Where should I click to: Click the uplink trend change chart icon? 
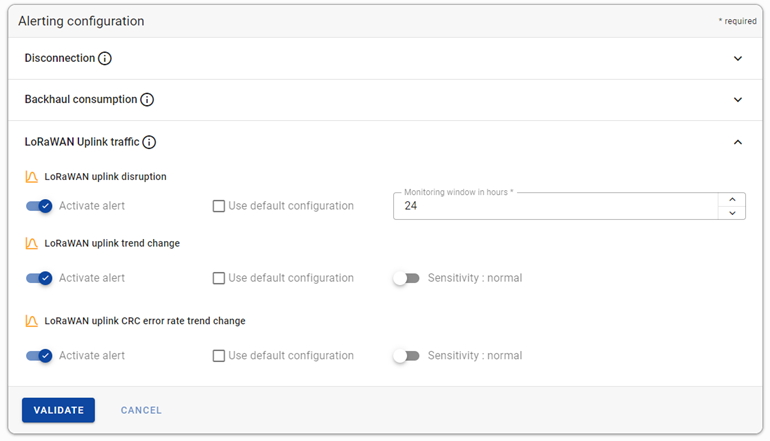point(31,244)
